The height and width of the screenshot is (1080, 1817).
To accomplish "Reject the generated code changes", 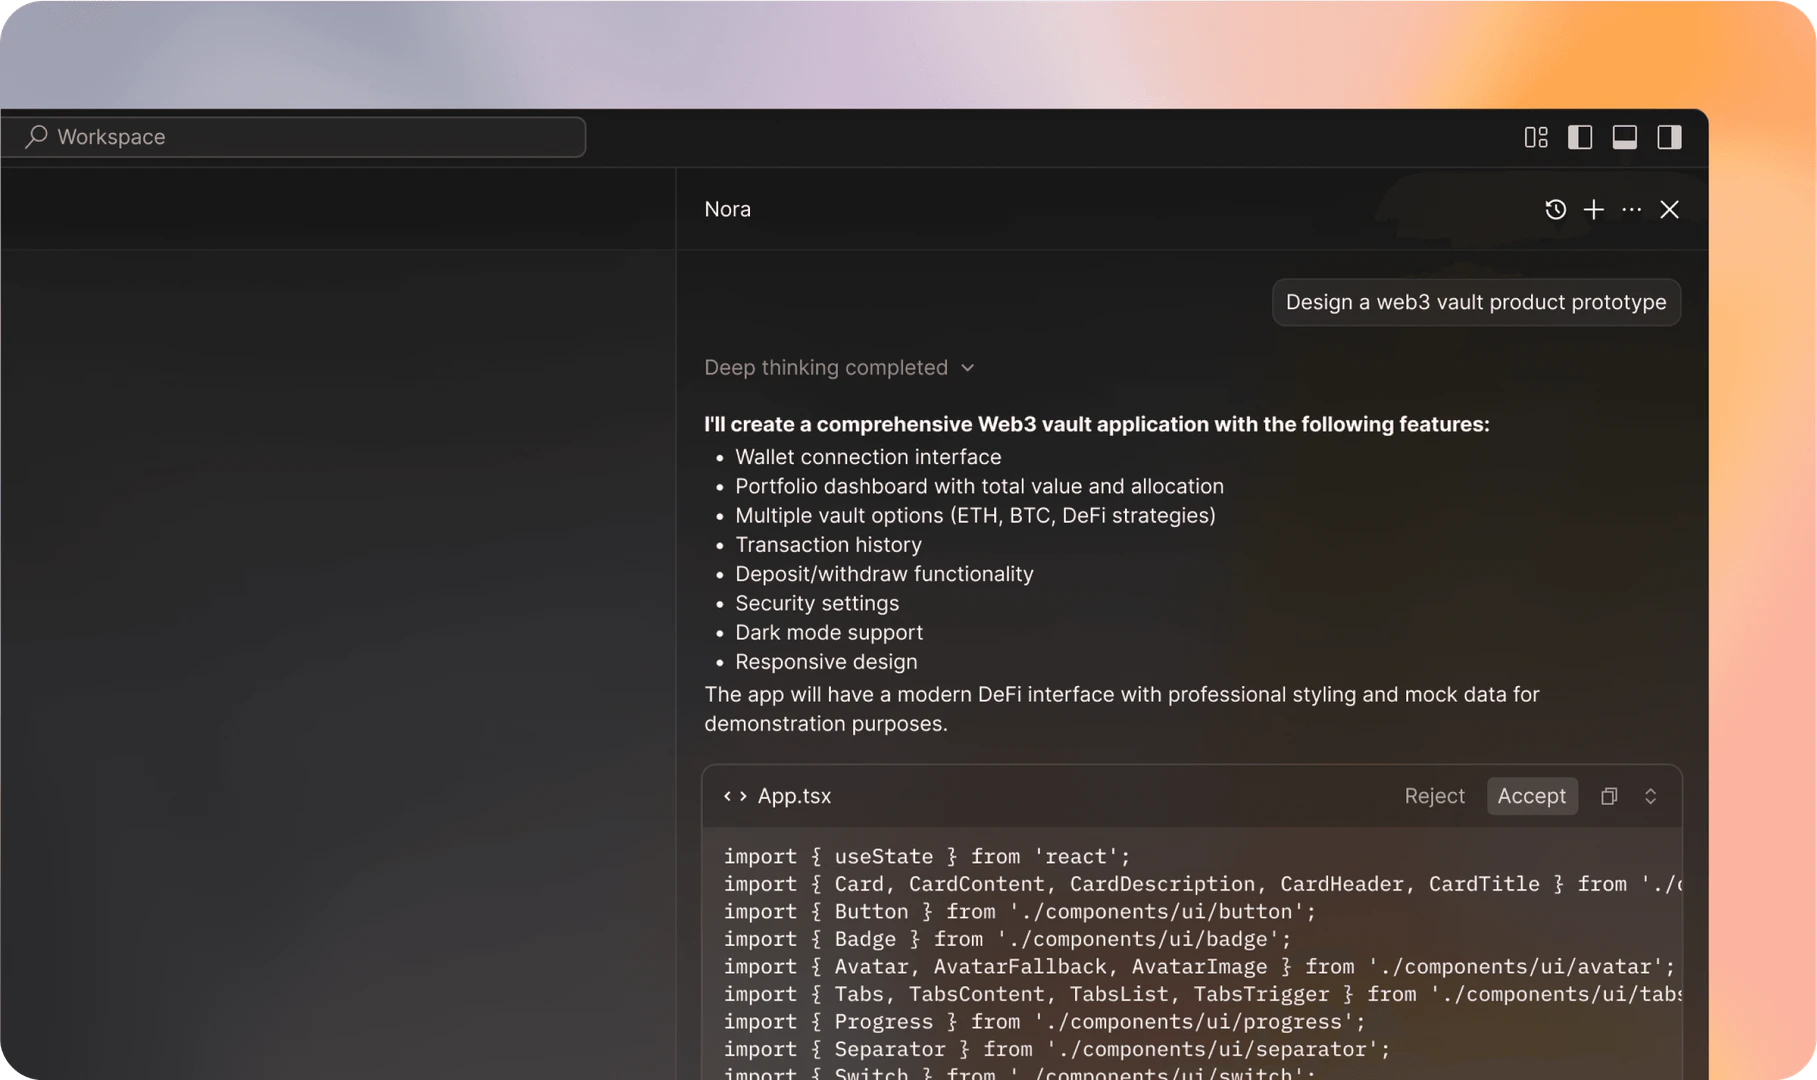I will (x=1434, y=796).
